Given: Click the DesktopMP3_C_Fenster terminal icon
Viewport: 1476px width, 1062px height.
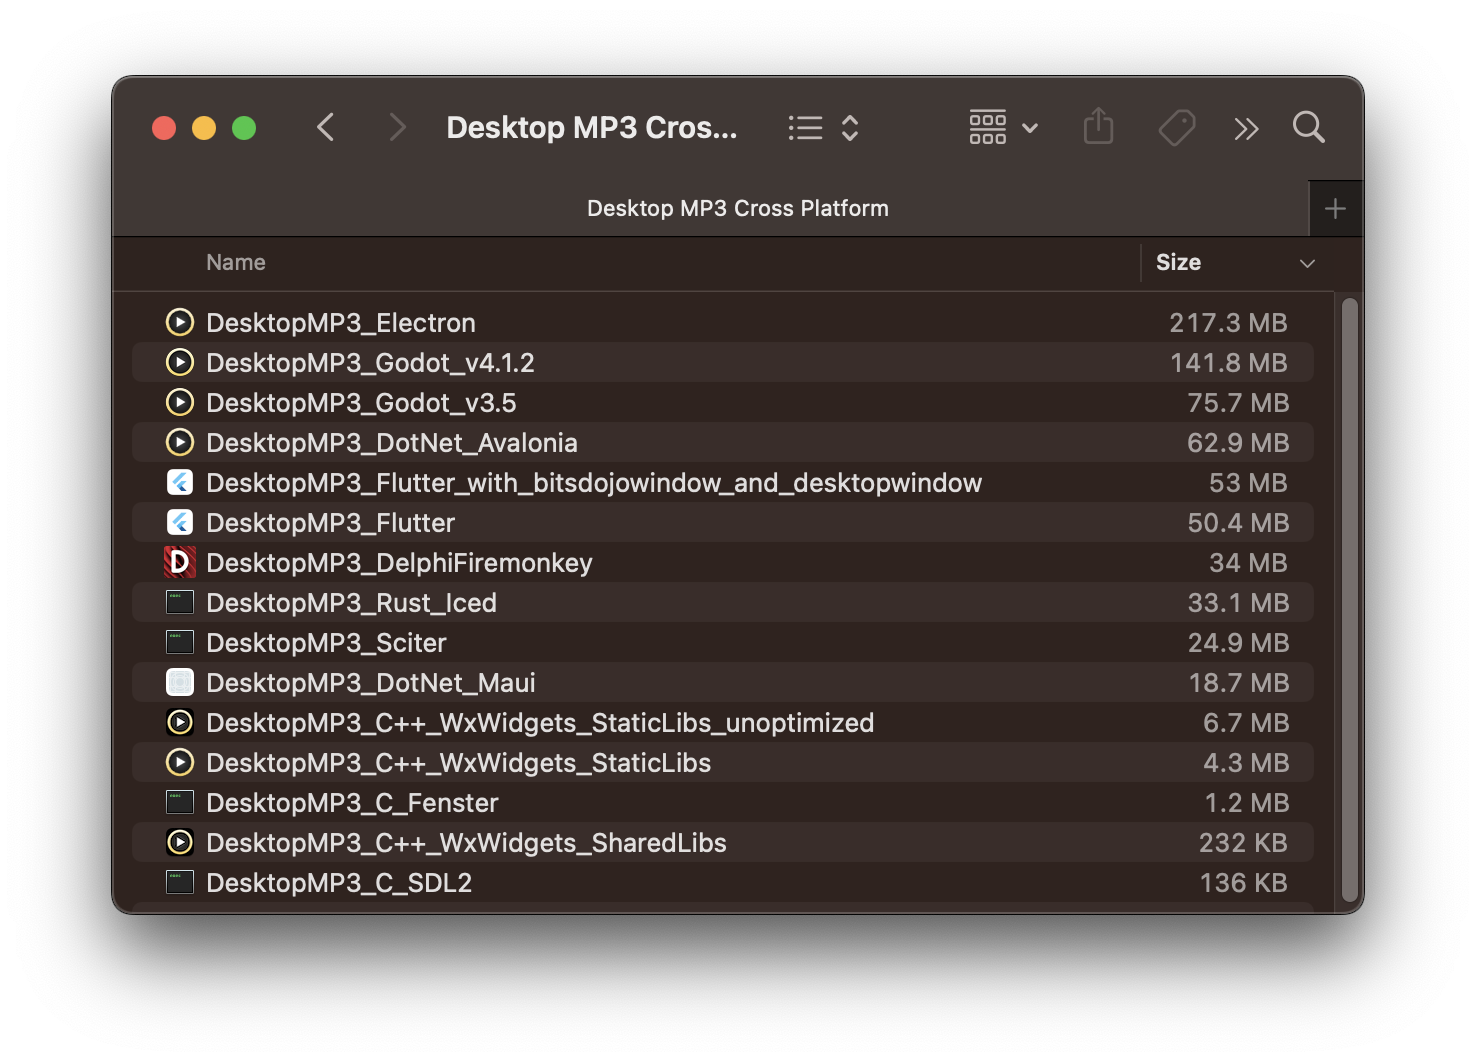Looking at the screenshot, I should pos(180,802).
